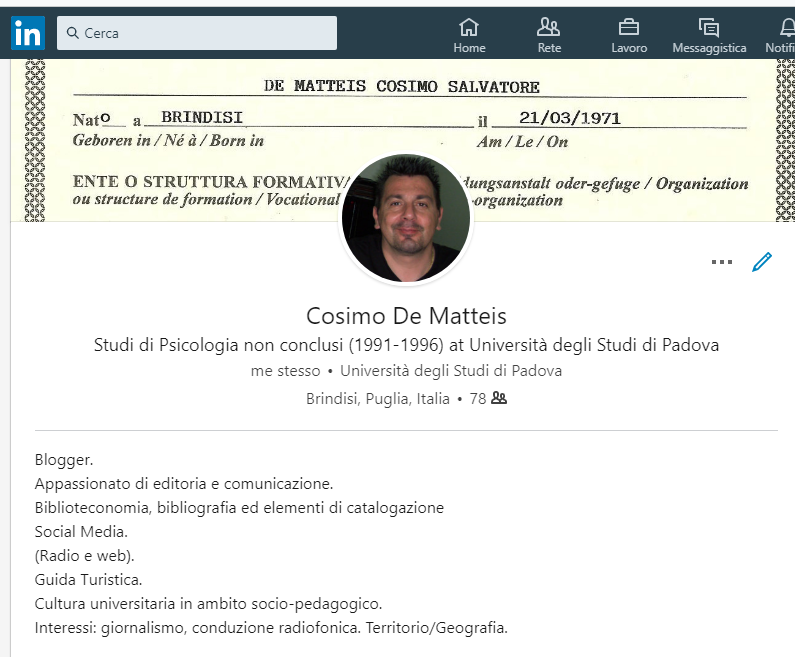Click the connections people icon
This screenshot has height=657, width=795.
click(499, 398)
